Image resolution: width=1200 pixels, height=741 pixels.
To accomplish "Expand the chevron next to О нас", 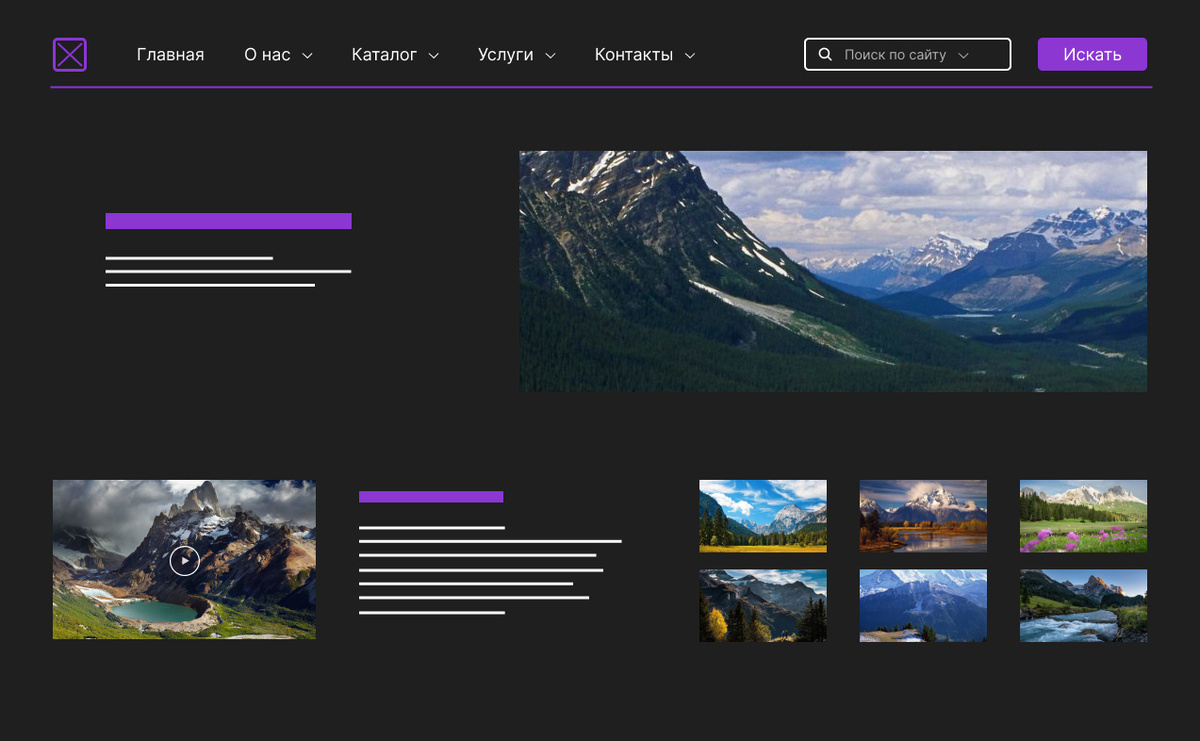I will coord(307,56).
